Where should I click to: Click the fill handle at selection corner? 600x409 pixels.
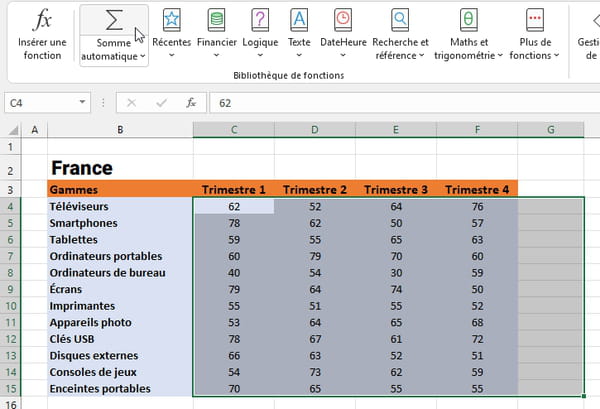[x=584, y=396]
